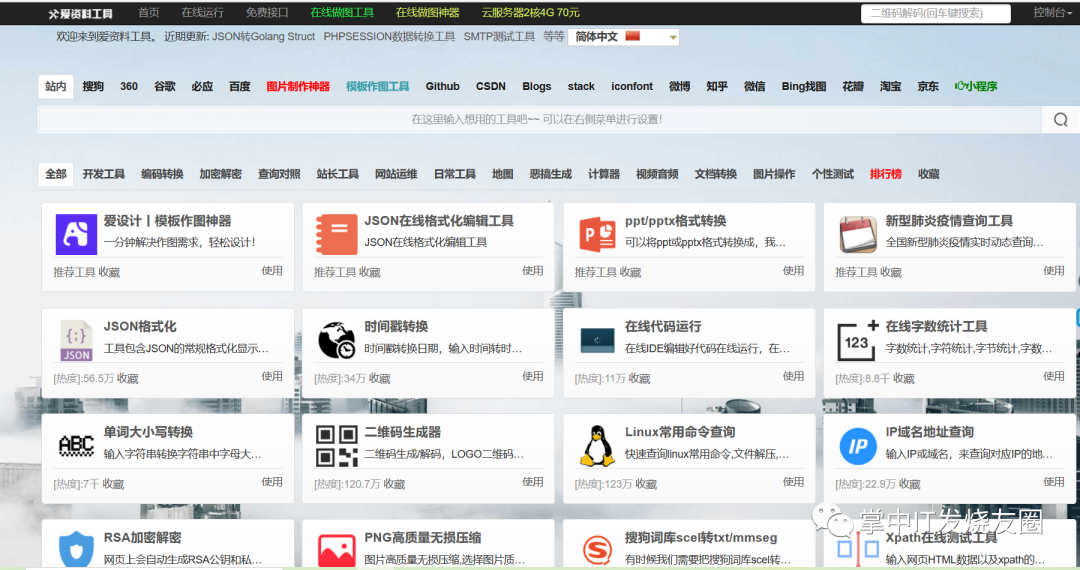Open the 爱设计 template tool icon
This screenshot has height=570, width=1080.
[x=76, y=234]
